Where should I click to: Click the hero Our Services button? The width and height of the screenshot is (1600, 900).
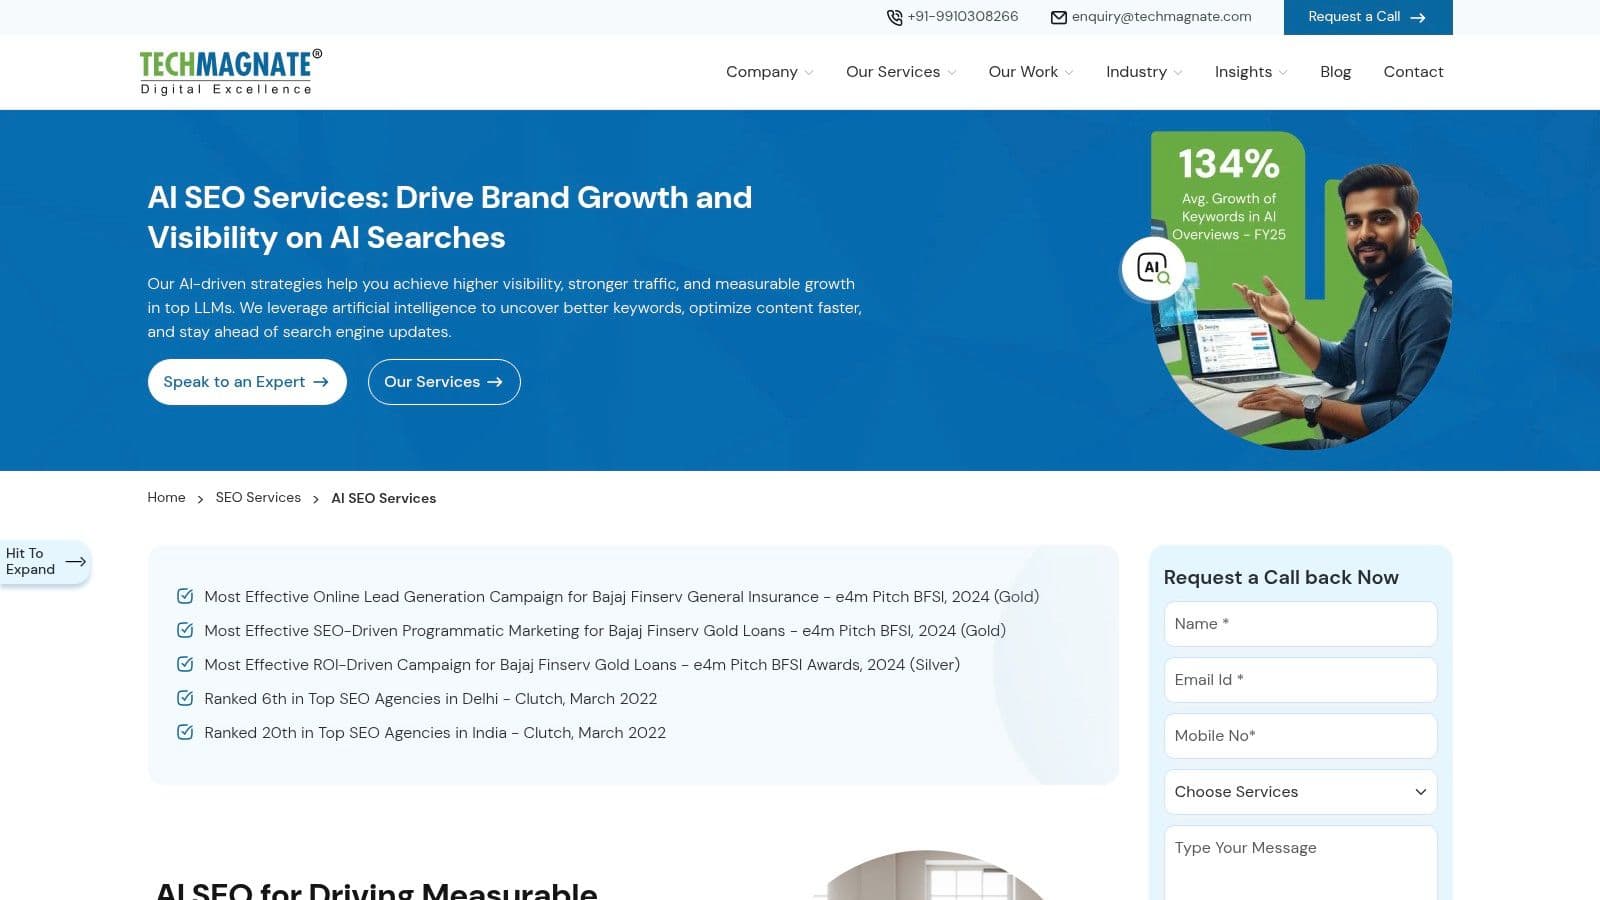point(444,382)
